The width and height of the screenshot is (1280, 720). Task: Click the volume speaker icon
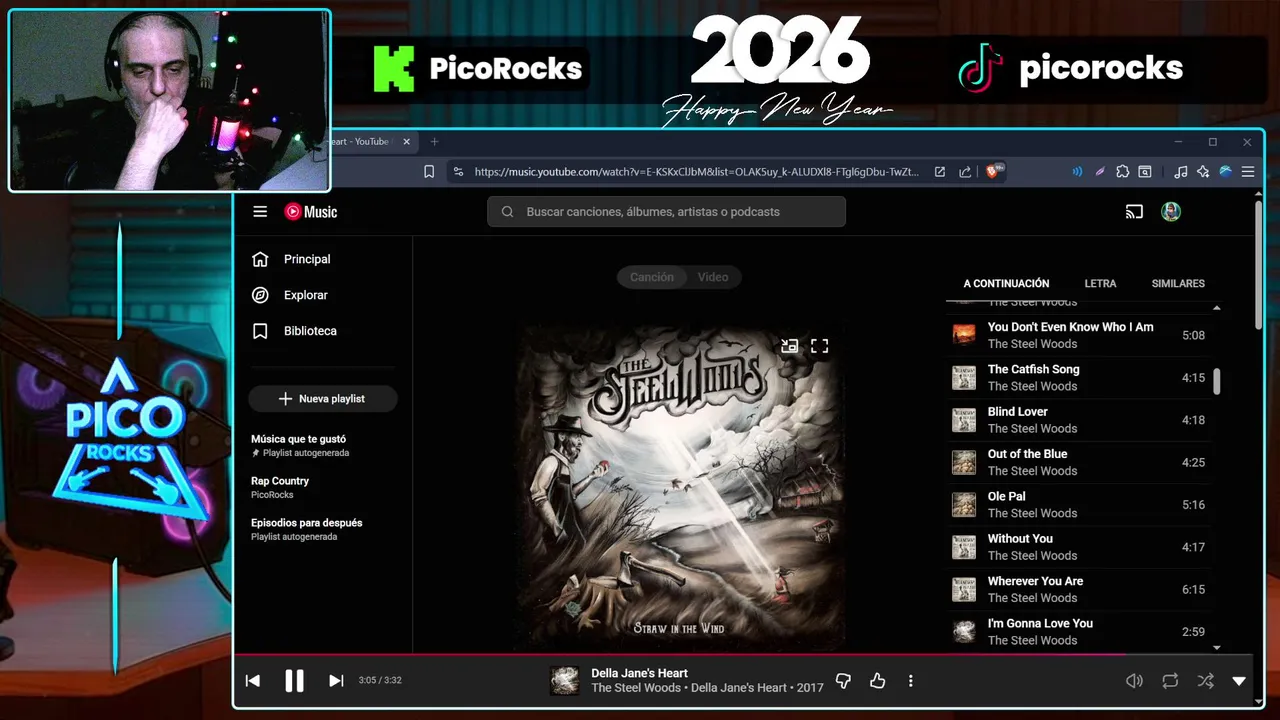point(1134,681)
